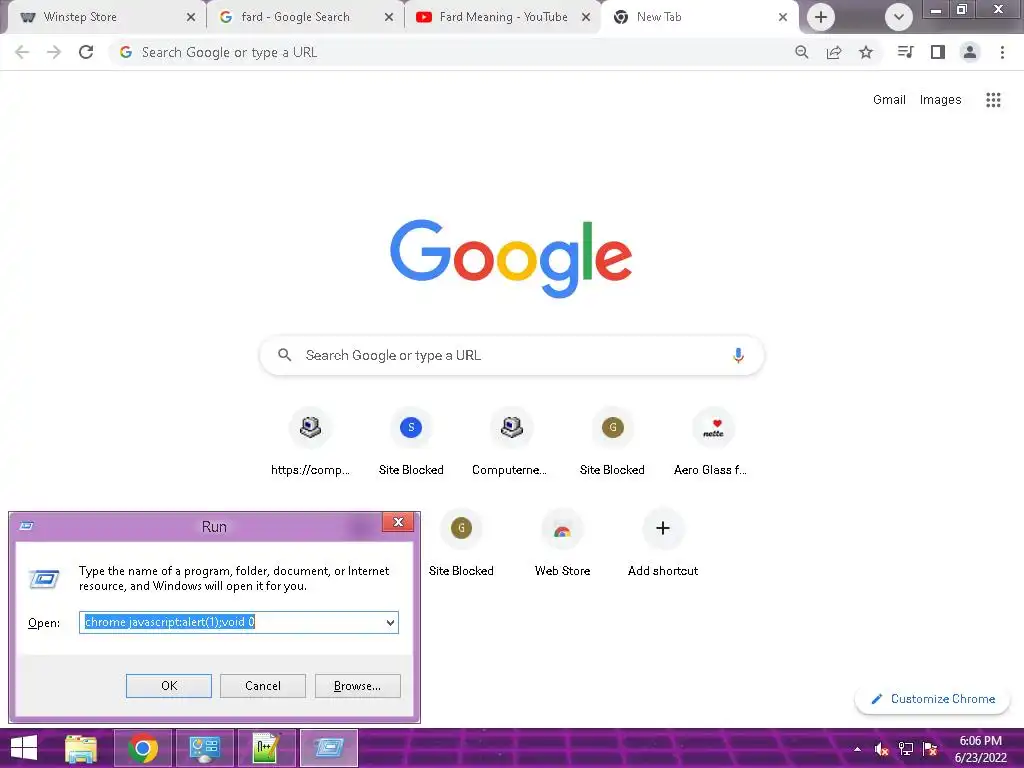Screen dimensions: 1024x768
Task: Open the Site Blocked shortcut beside Web Store
Action: click(x=461, y=542)
